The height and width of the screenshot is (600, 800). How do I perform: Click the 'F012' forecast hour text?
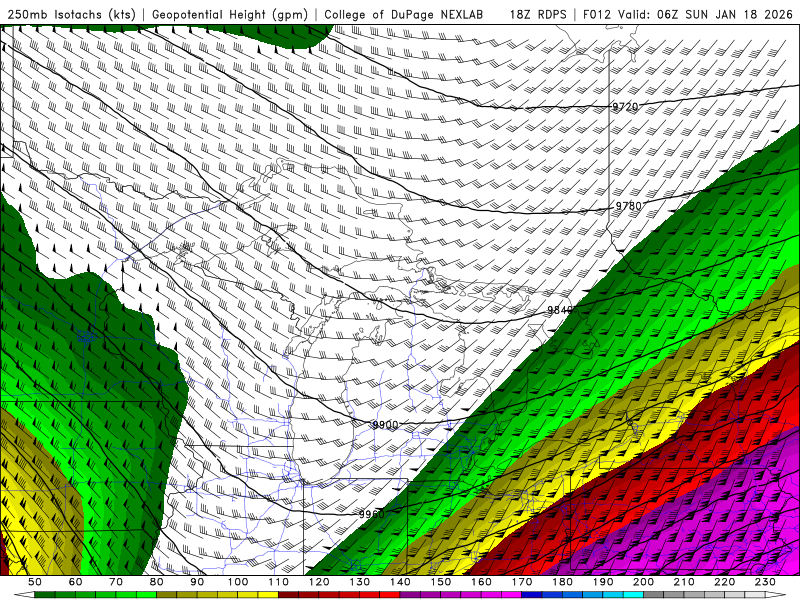coord(596,15)
